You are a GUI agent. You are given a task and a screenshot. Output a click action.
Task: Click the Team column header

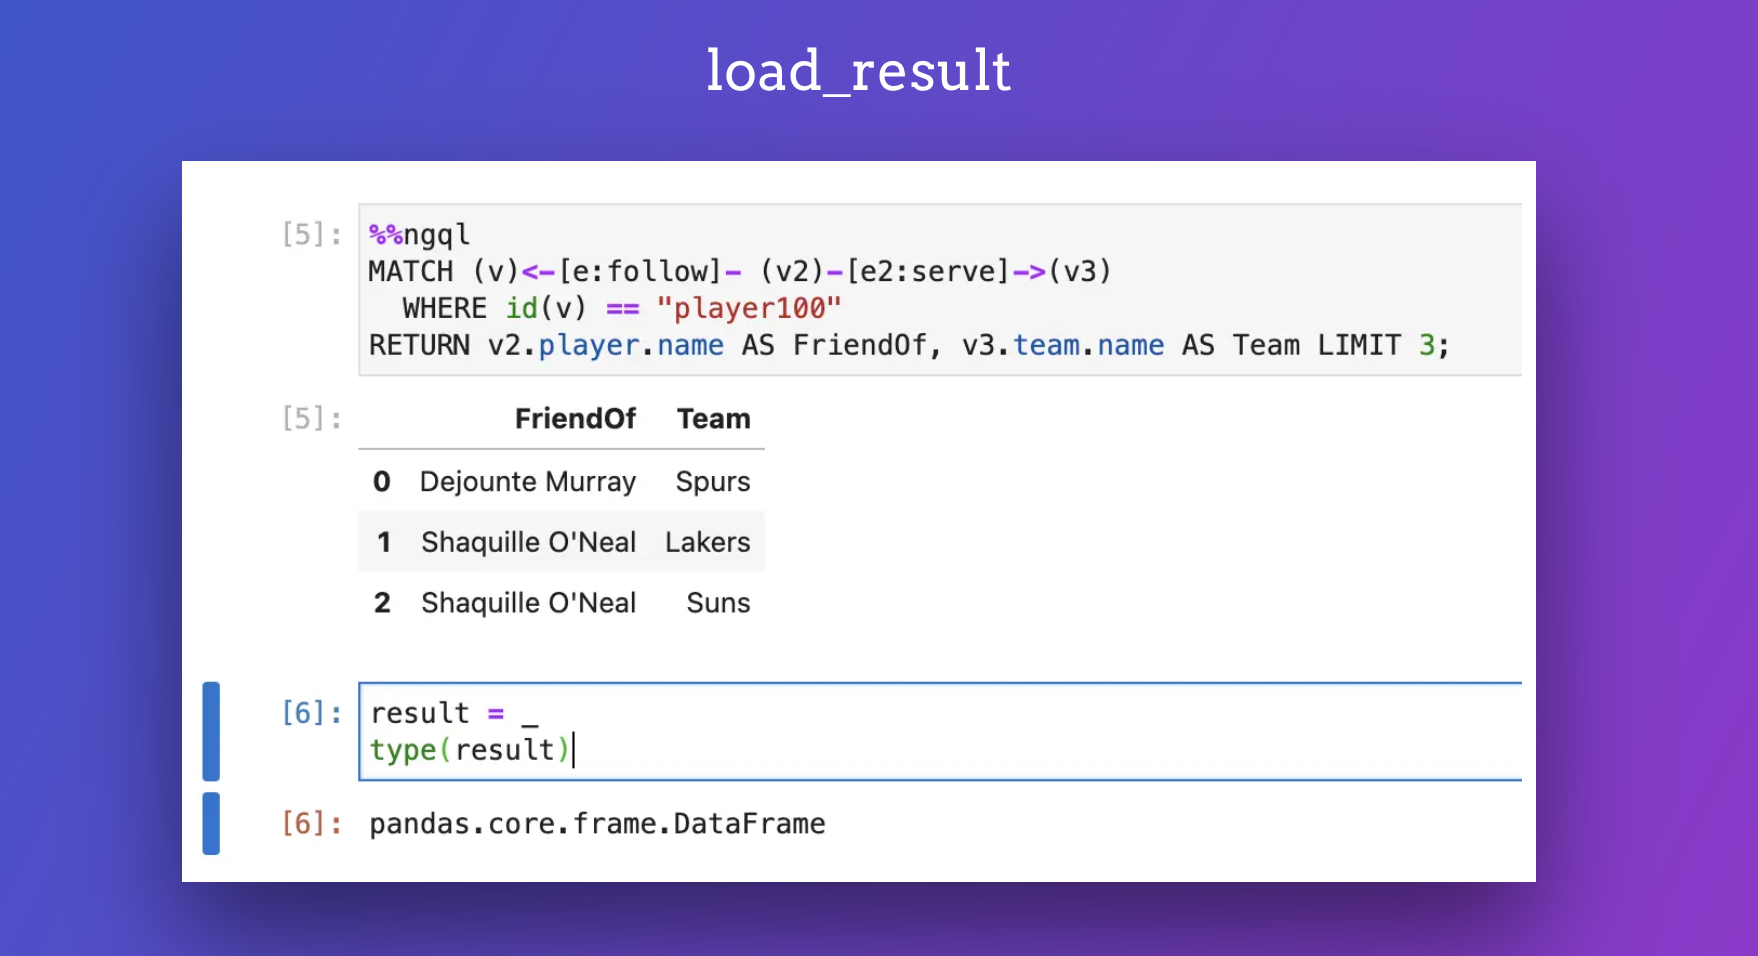tap(713, 419)
